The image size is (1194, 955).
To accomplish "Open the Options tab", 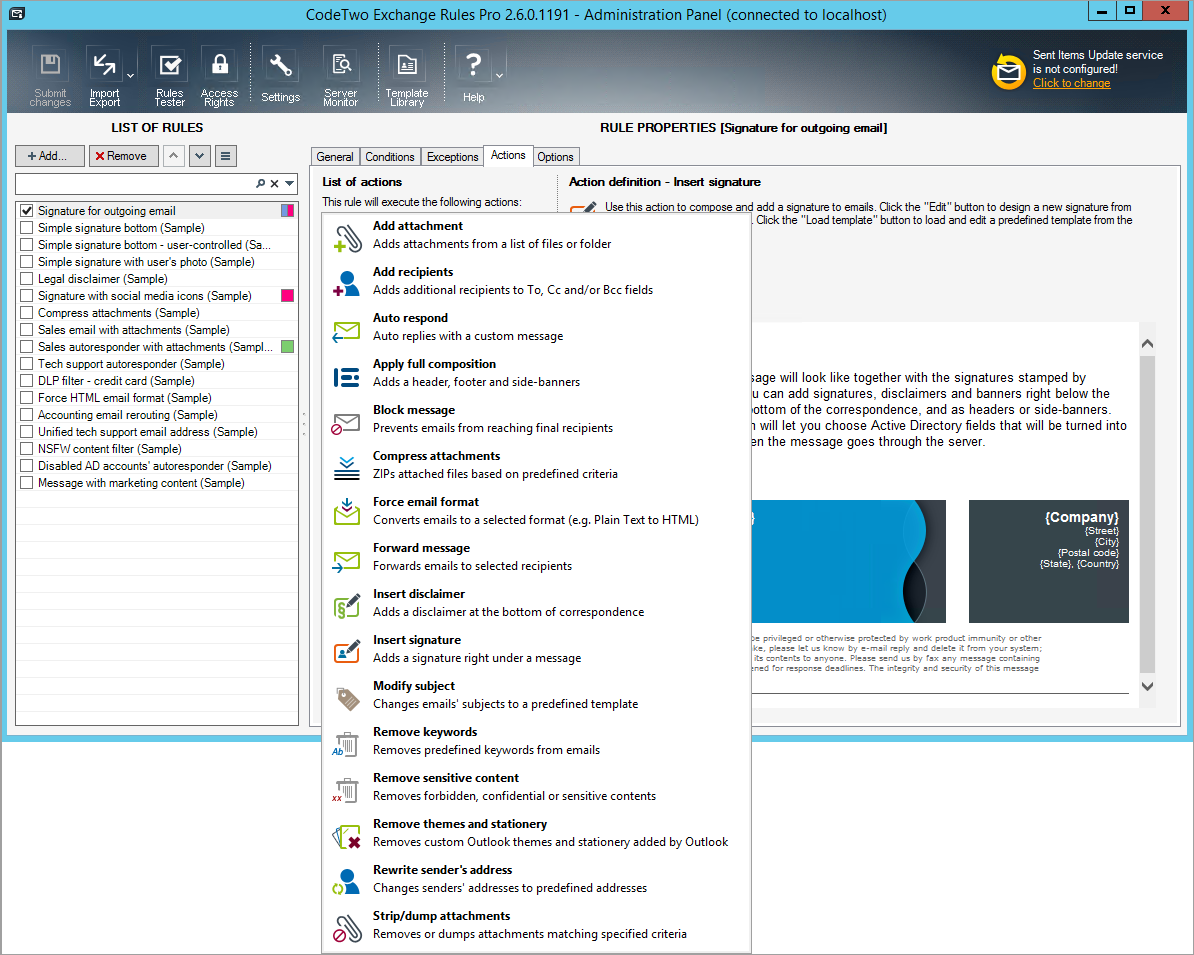I will (x=555, y=157).
